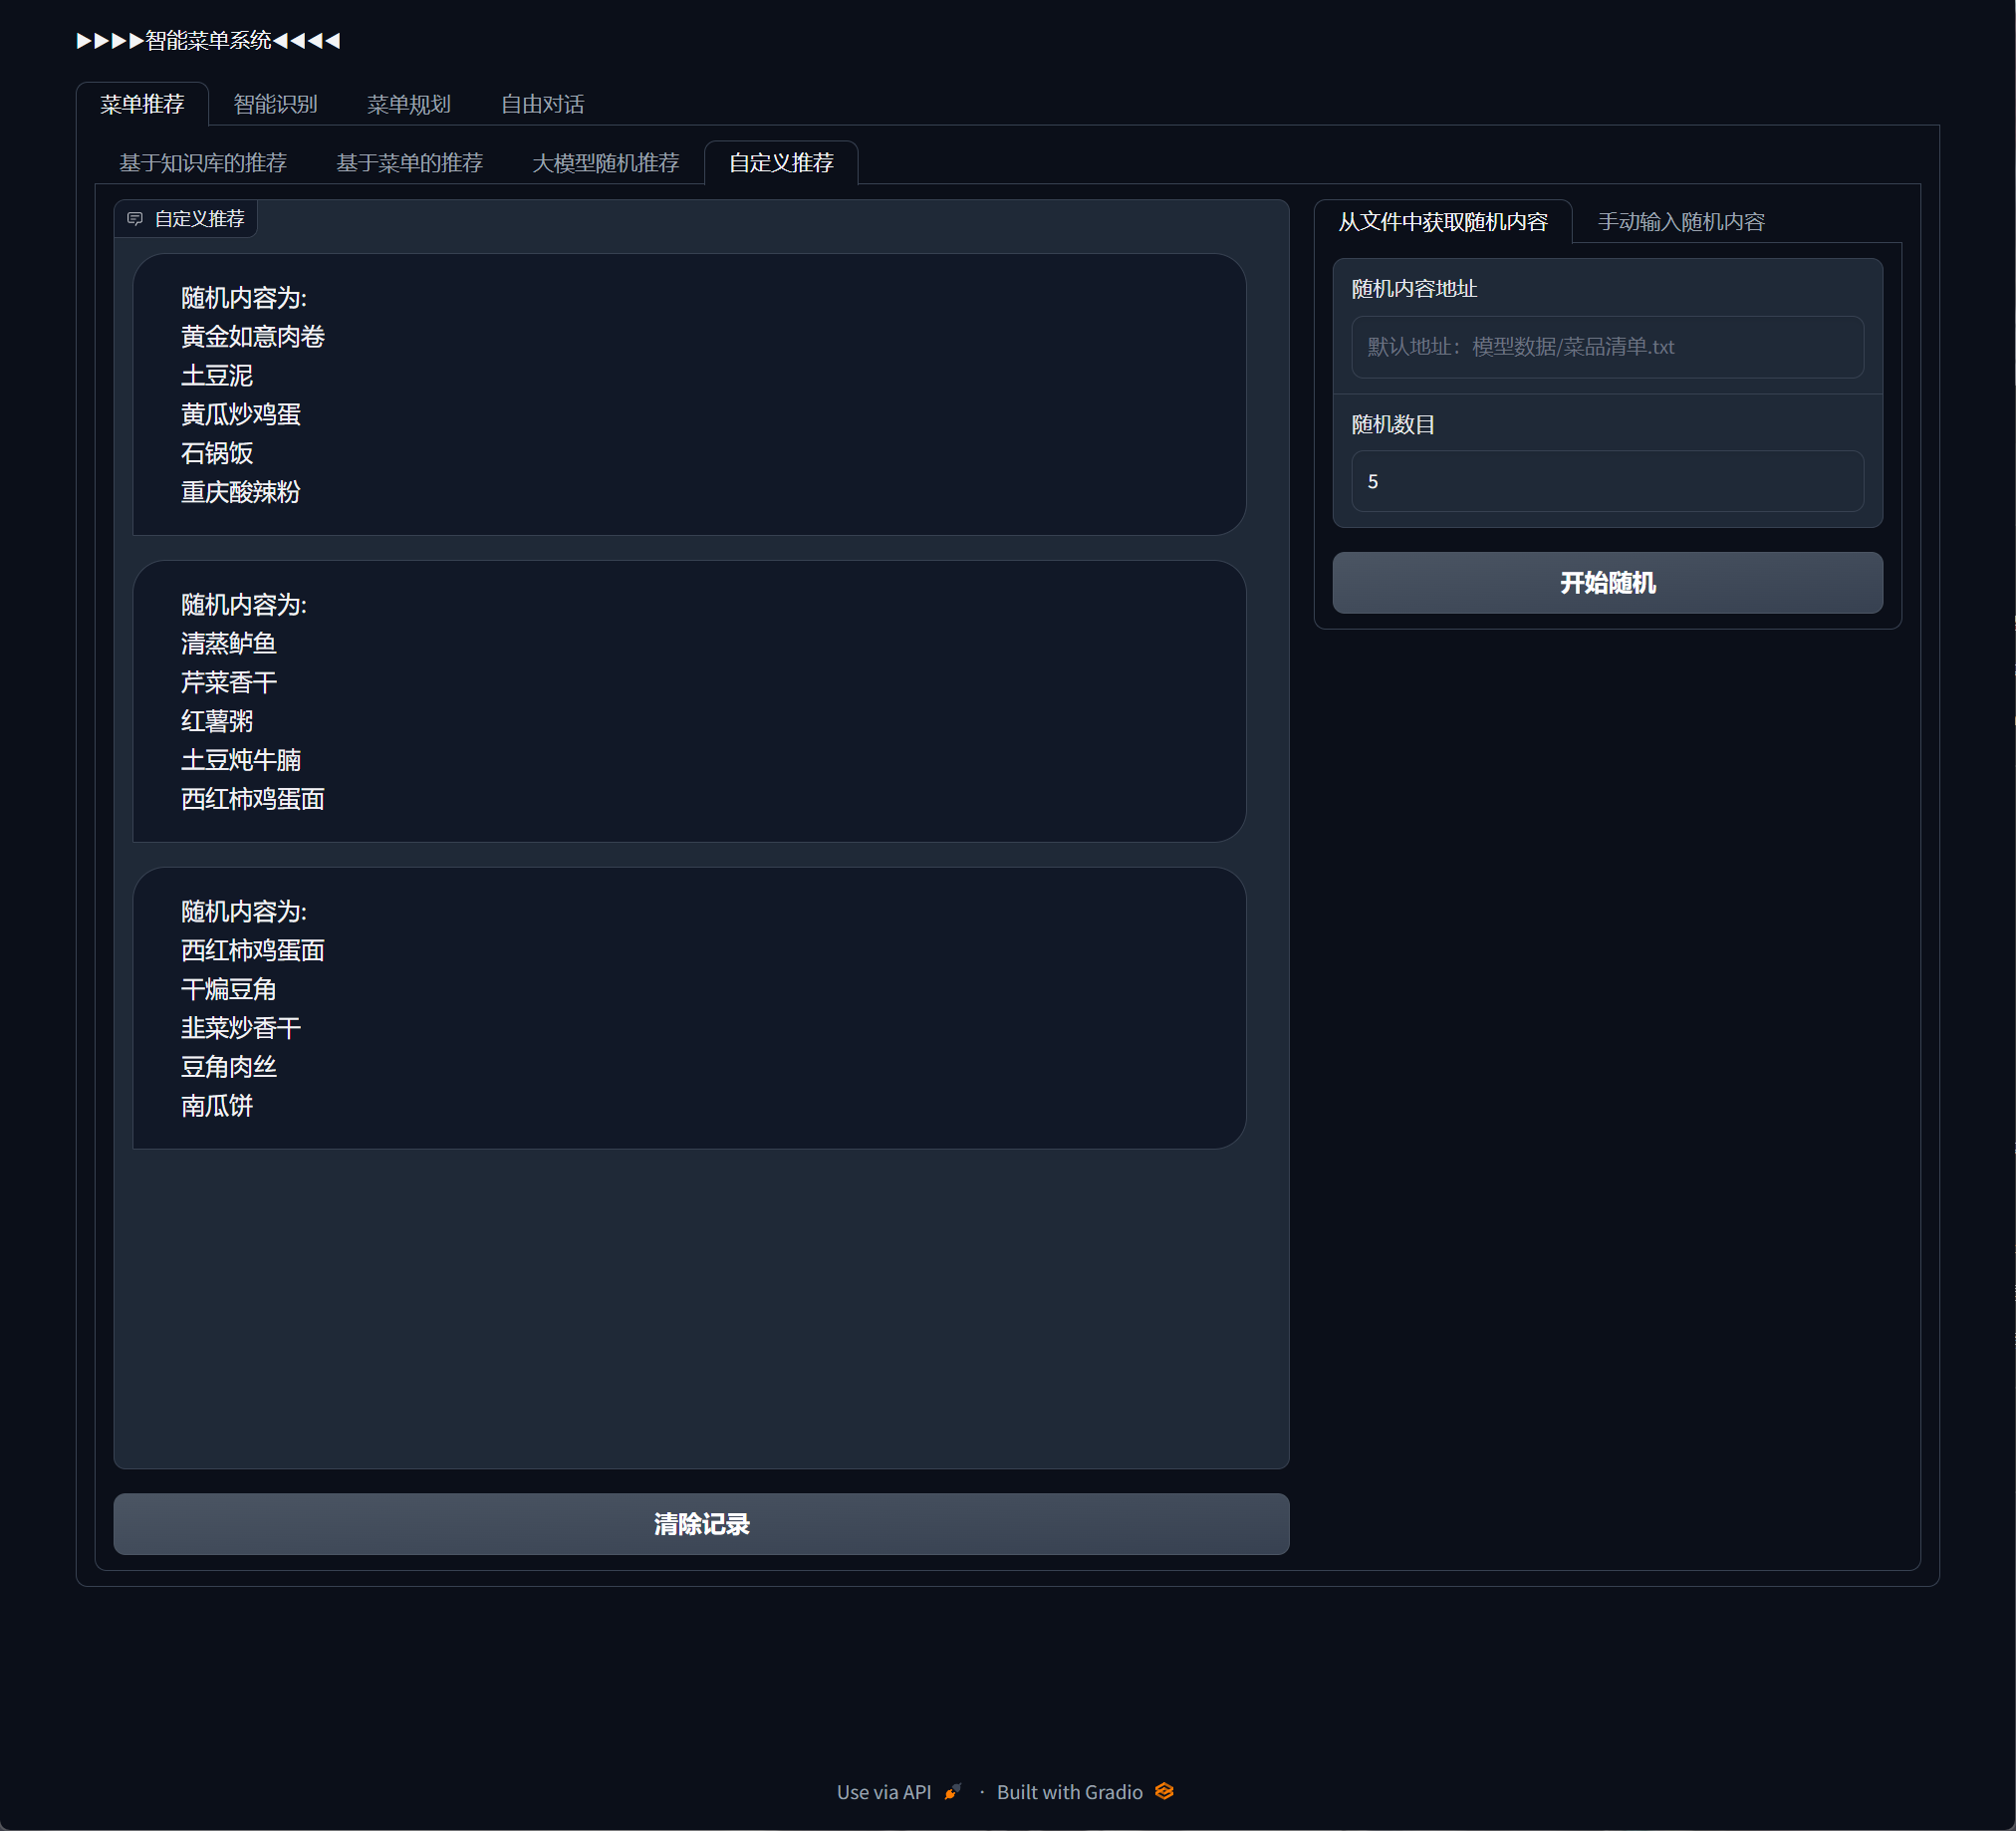Open the 自由对话 tab
This screenshot has width=2016, height=1831.
pos(542,104)
